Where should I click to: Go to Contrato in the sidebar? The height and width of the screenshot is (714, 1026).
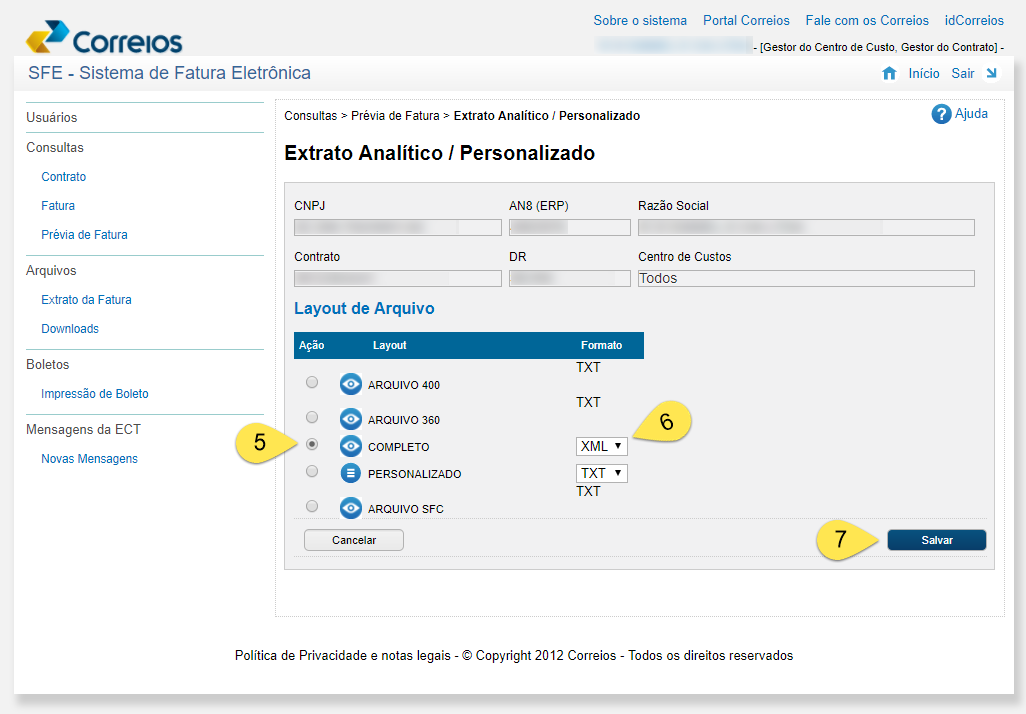point(63,177)
